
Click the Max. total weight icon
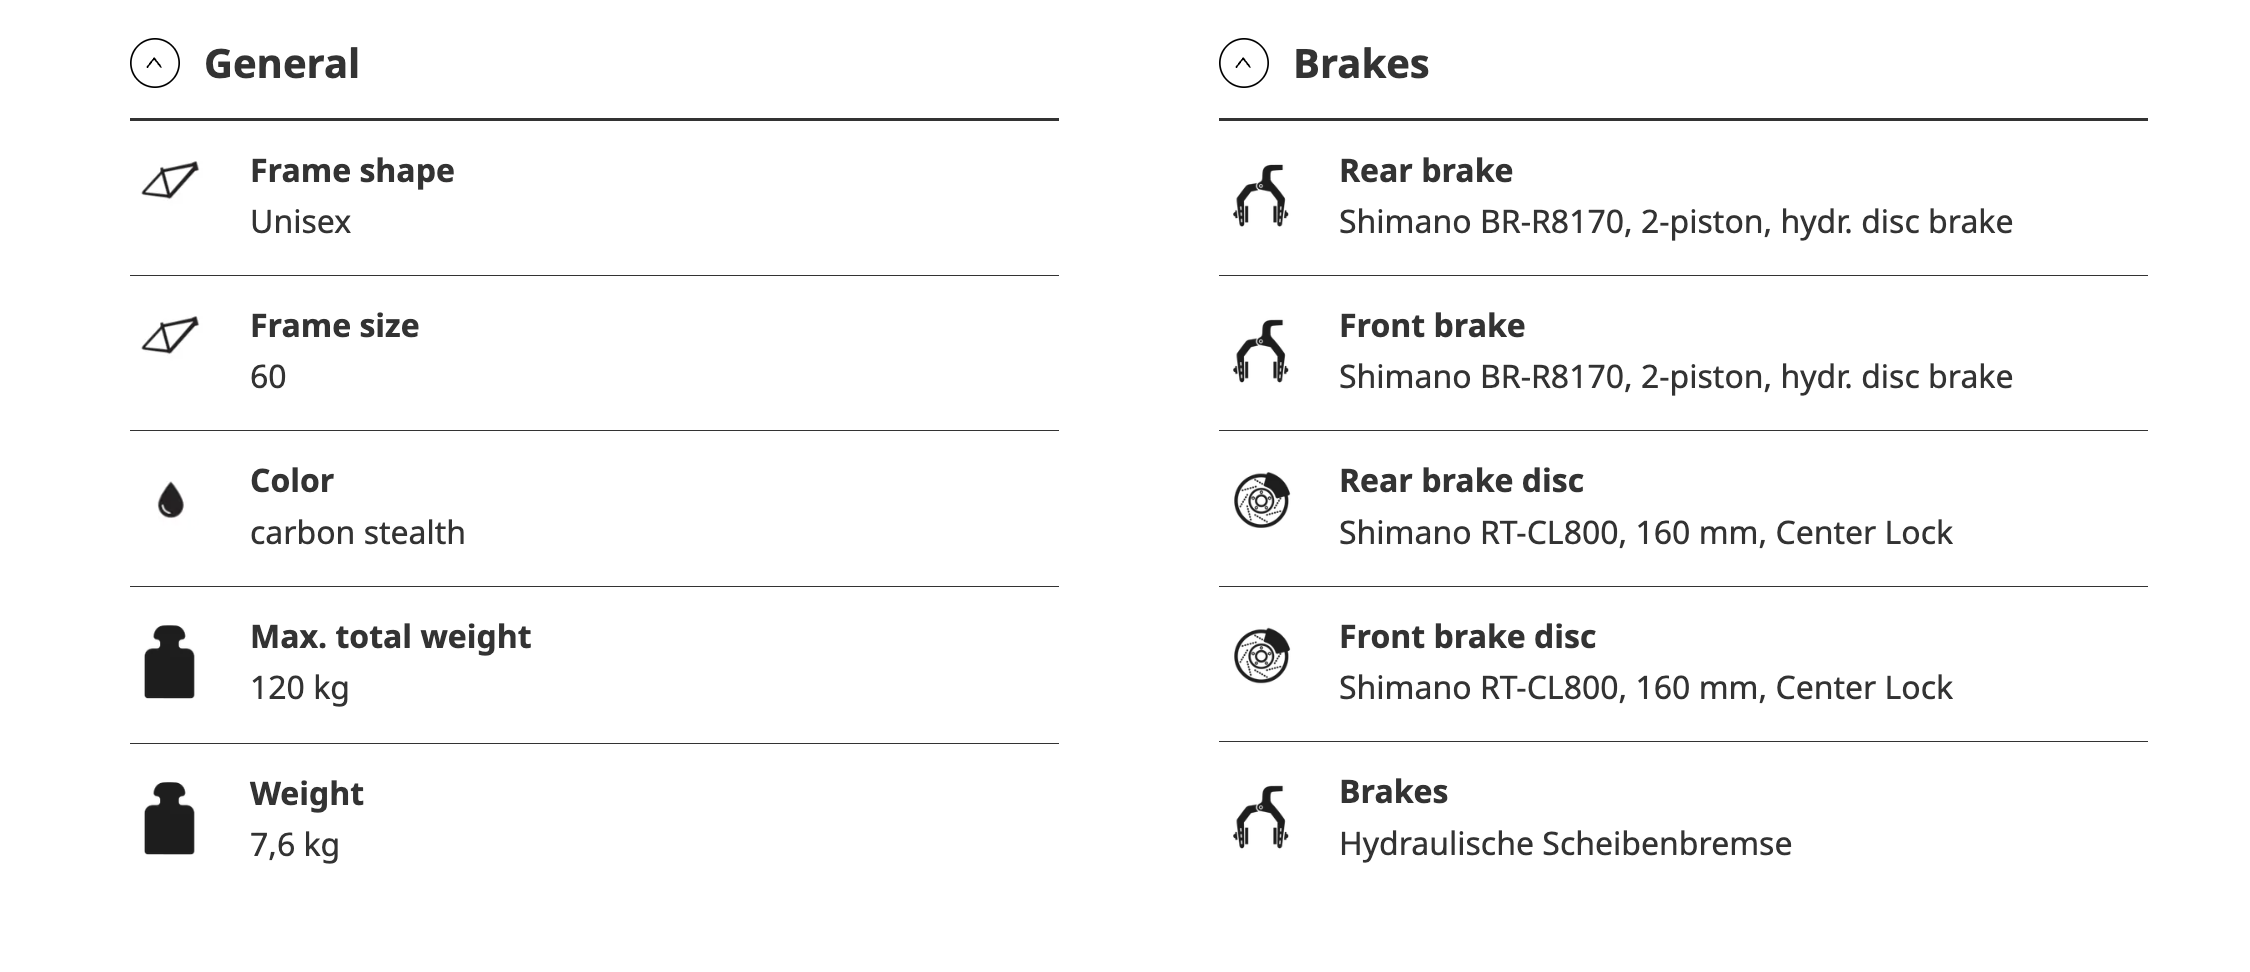point(169,662)
